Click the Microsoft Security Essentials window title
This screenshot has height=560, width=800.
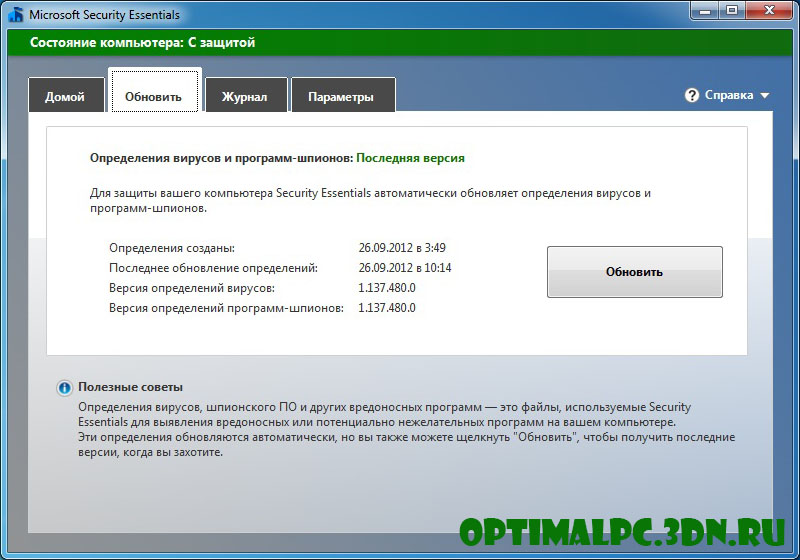104,15
